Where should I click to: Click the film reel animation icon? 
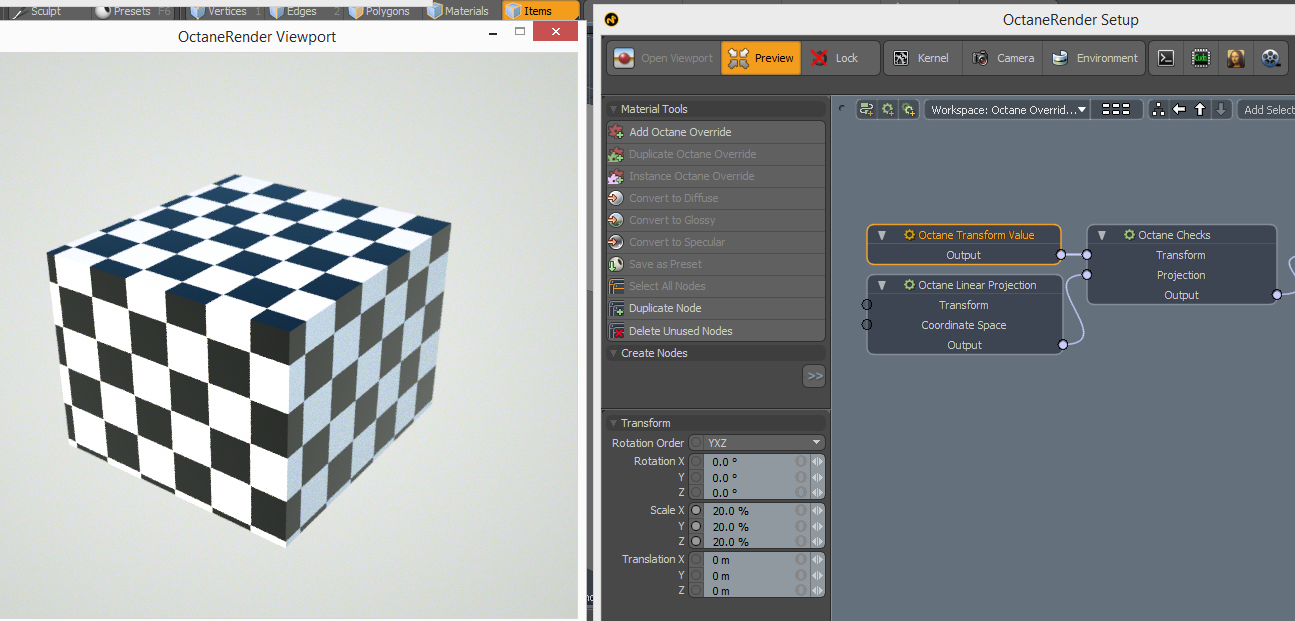(1270, 58)
